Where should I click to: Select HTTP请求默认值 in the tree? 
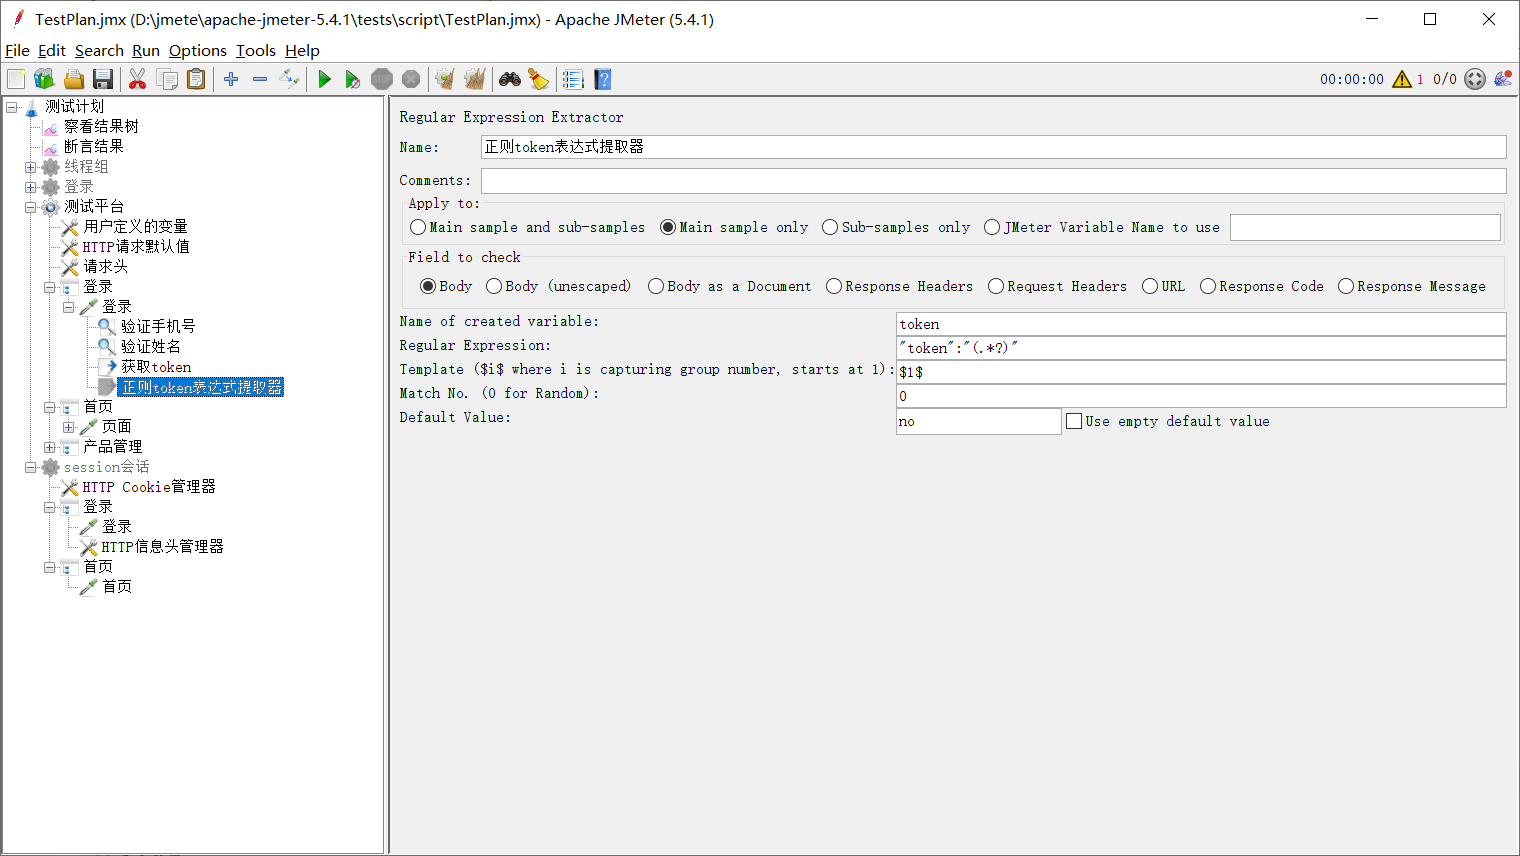click(x=136, y=246)
